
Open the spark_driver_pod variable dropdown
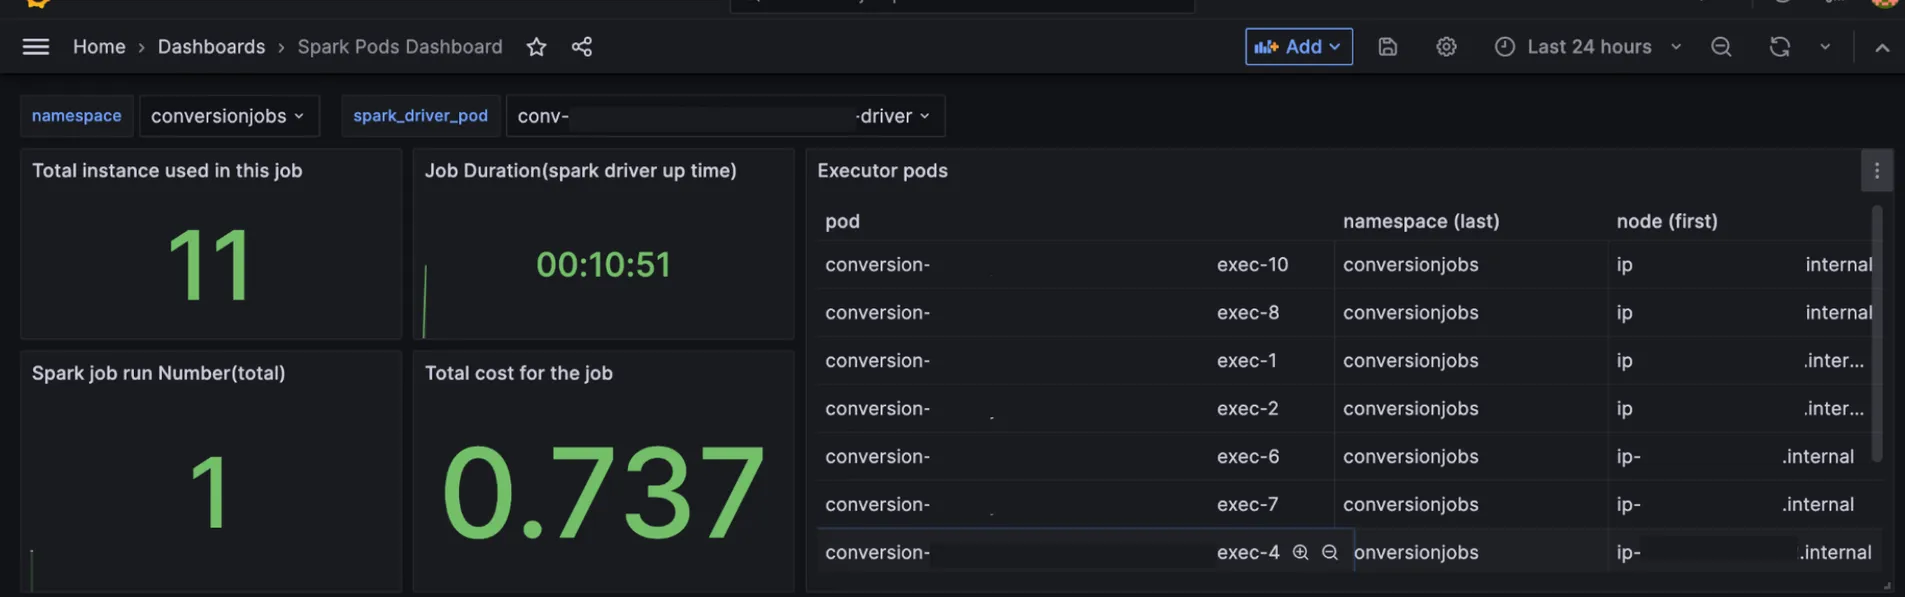coord(725,116)
